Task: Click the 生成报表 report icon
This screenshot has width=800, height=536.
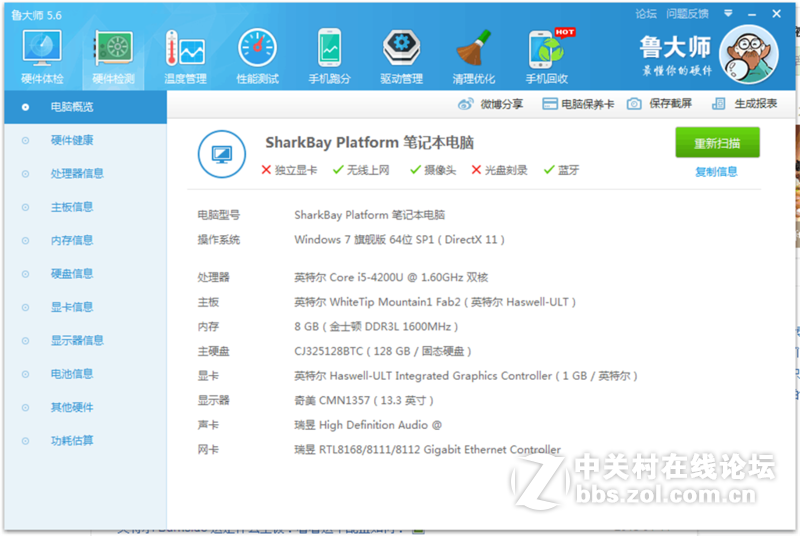Action: click(x=718, y=104)
